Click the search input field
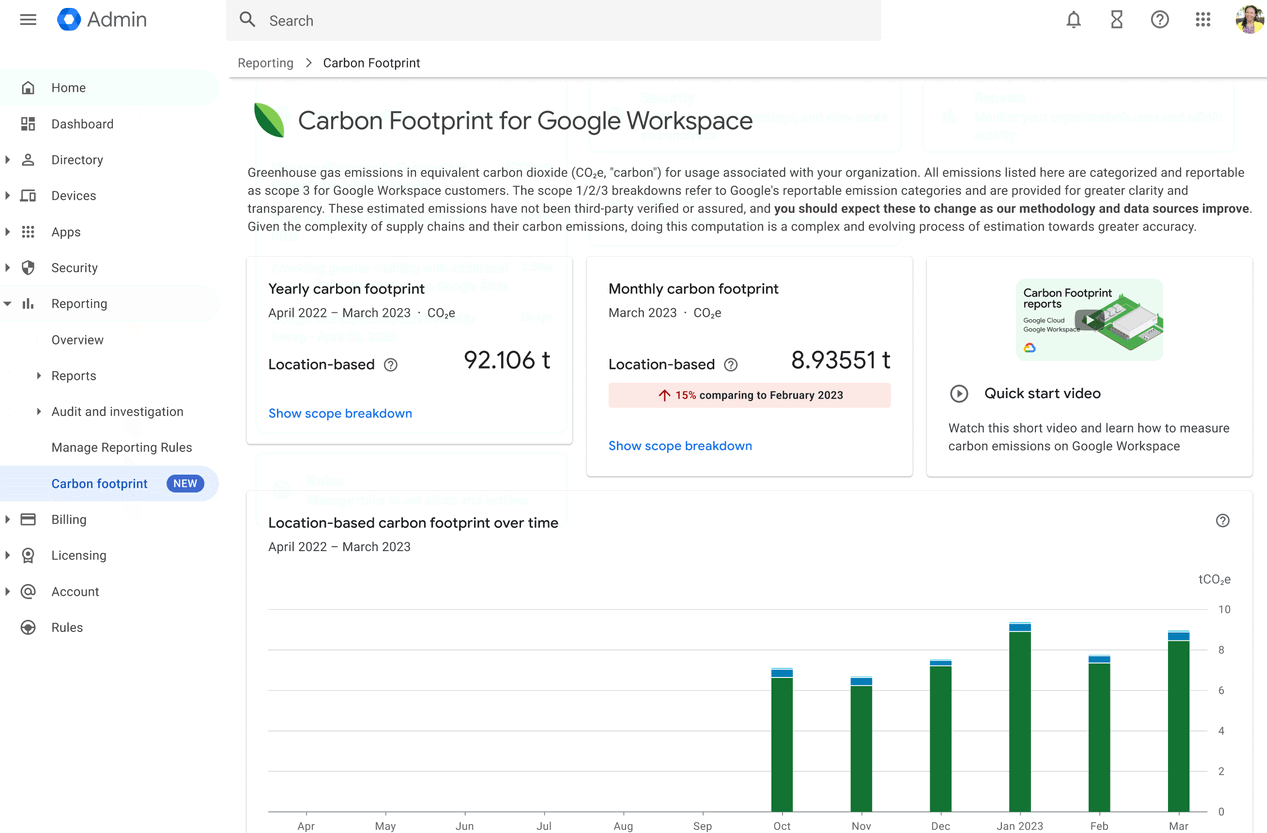The height and width of the screenshot is (833, 1267). pyautogui.click(x=554, y=20)
